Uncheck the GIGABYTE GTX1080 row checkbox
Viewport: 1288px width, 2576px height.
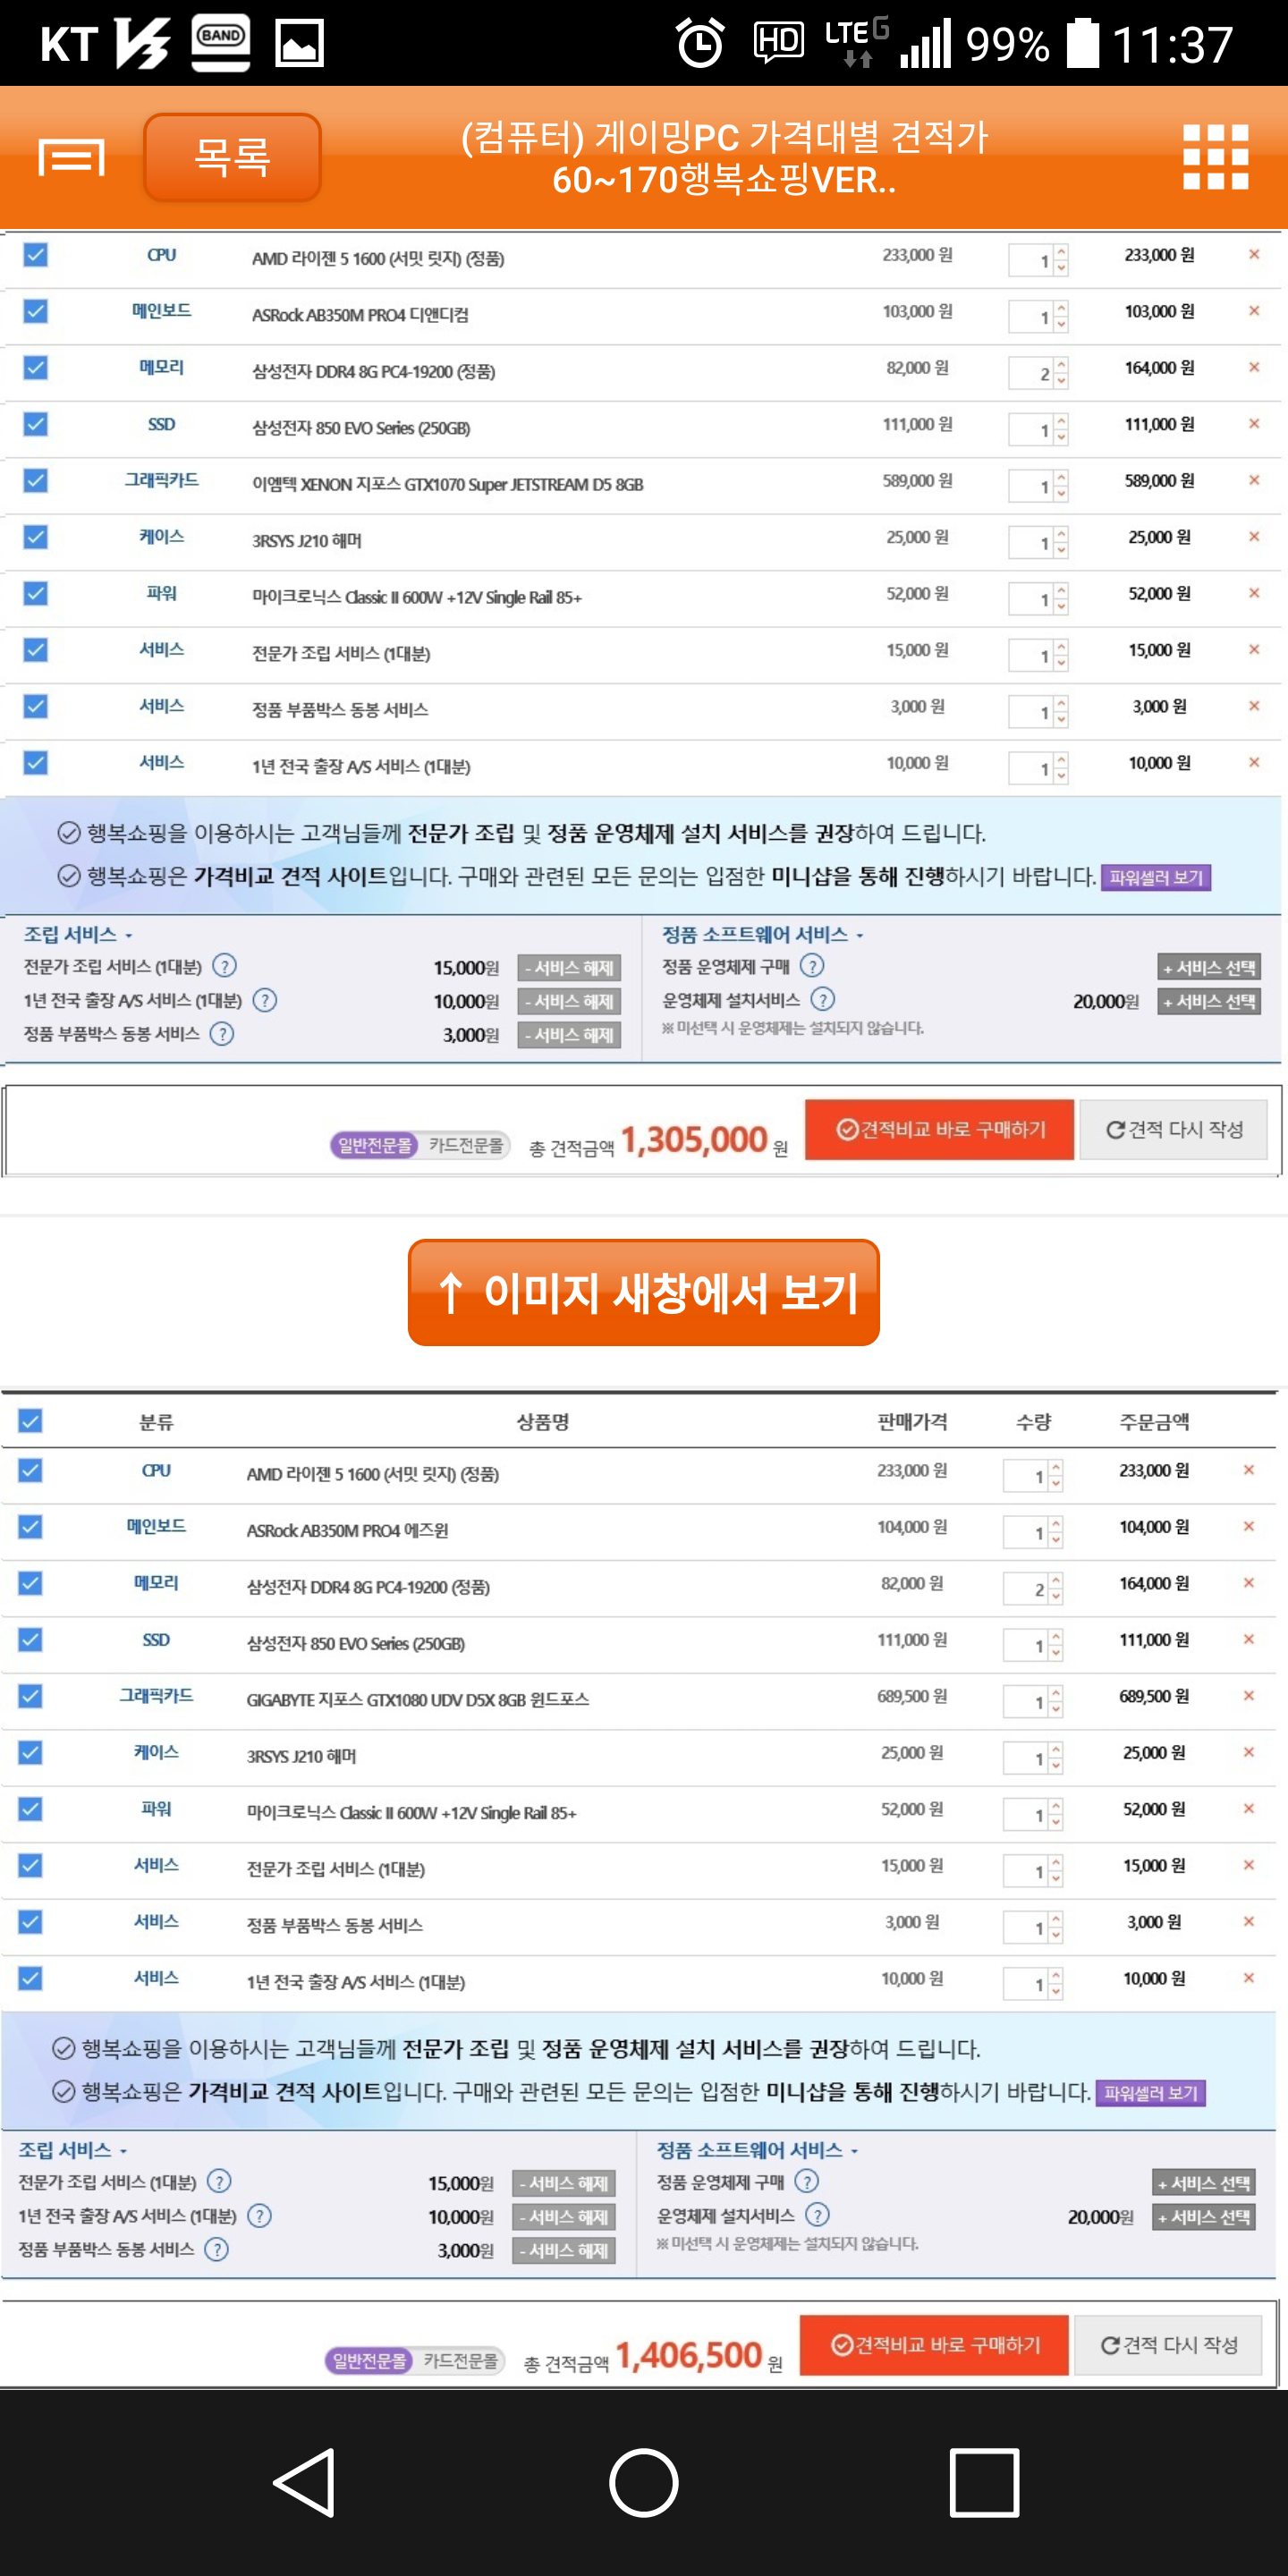(x=30, y=1695)
